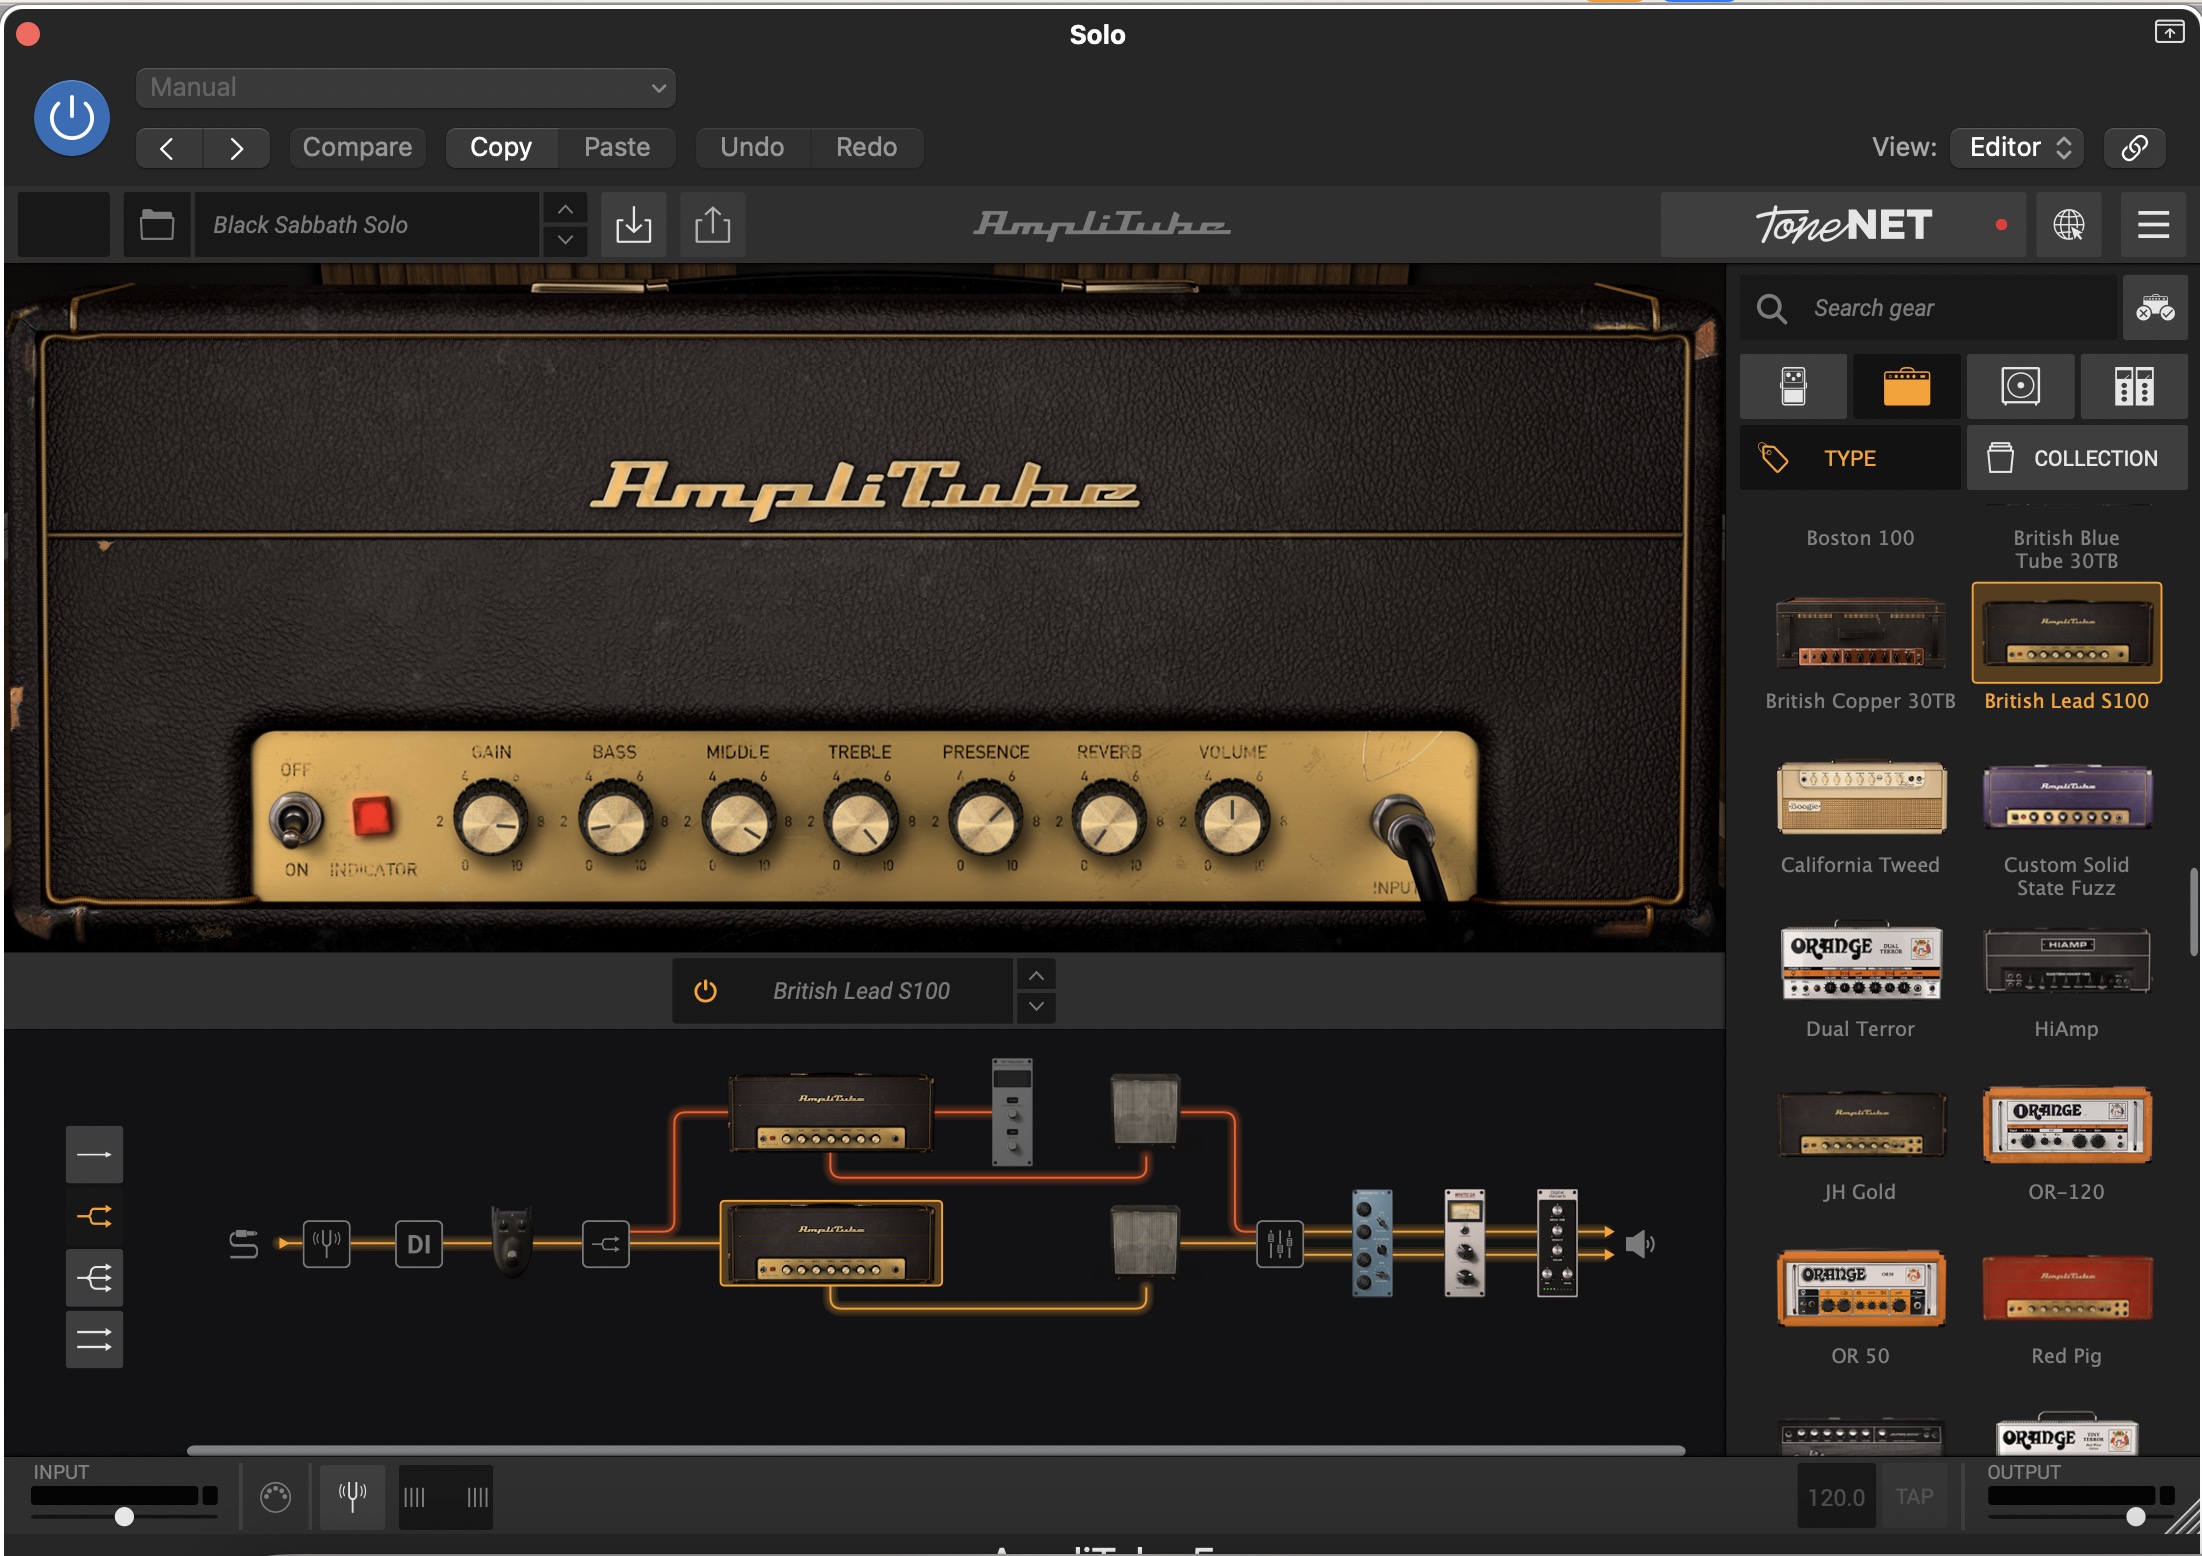2202x1556 pixels.
Task: Choose the three-way split routing
Action: pyautogui.click(x=94, y=1278)
